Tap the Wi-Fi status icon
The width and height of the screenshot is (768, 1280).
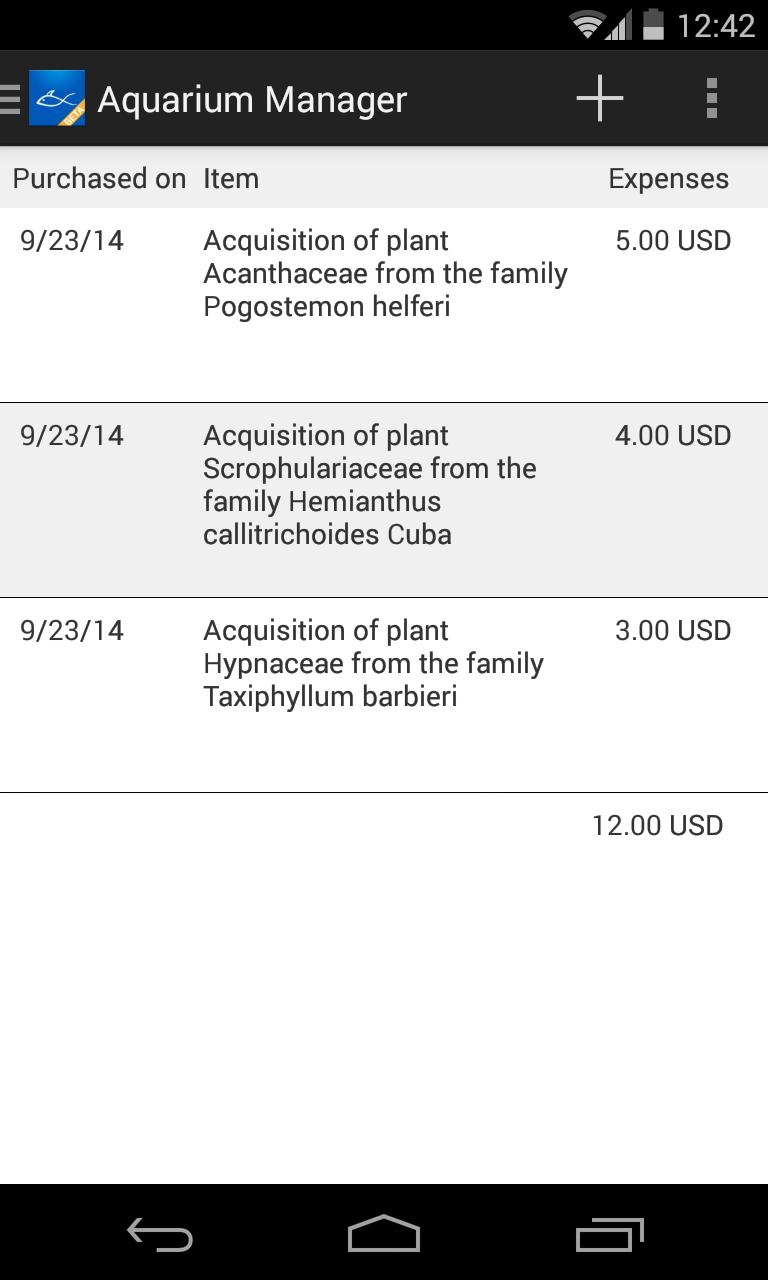pos(586,25)
